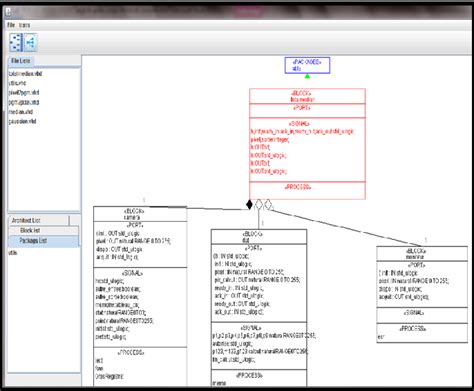
Task: Click the green triangle arrowhead under package
Action: [x=307, y=76]
